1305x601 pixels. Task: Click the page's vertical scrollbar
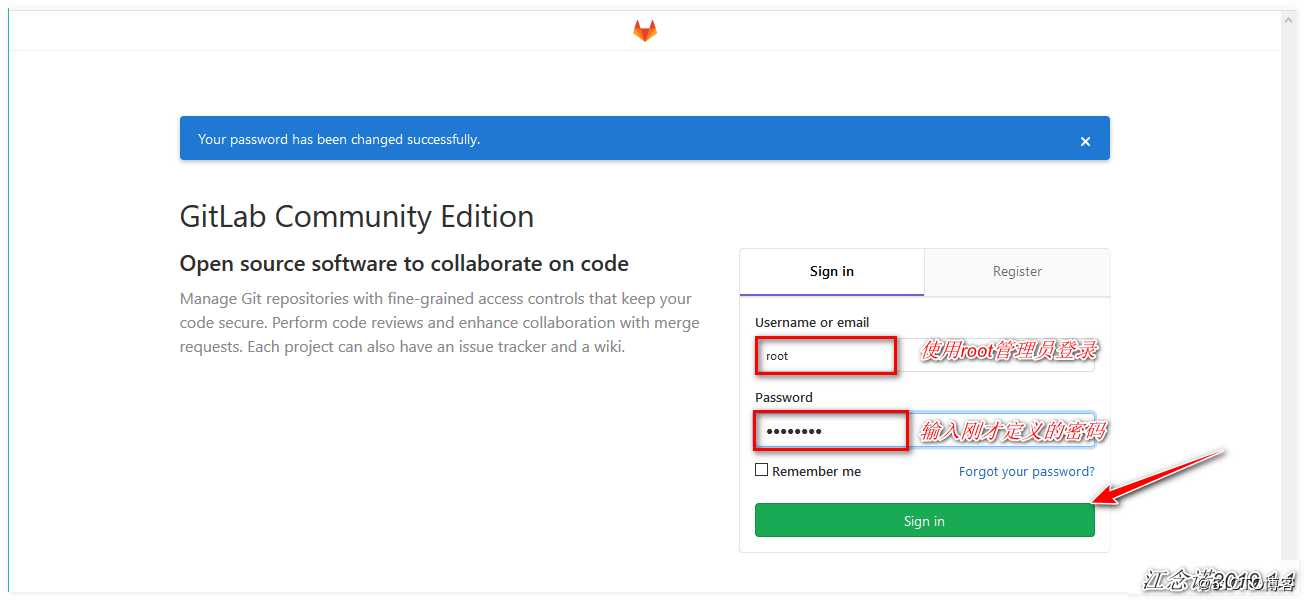pos(1291,285)
